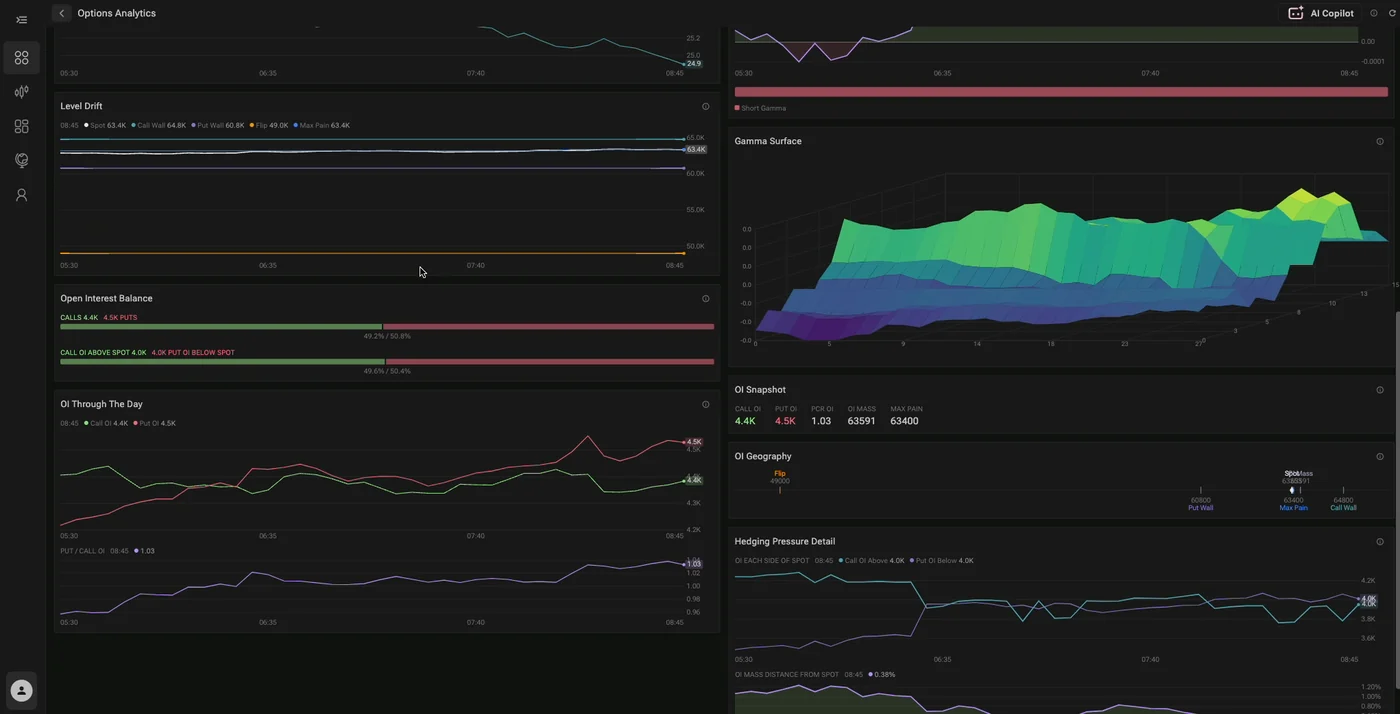Click the Call Wall 64800 marker
The width and height of the screenshot is (1400, 714).
tap(1343, 500)
